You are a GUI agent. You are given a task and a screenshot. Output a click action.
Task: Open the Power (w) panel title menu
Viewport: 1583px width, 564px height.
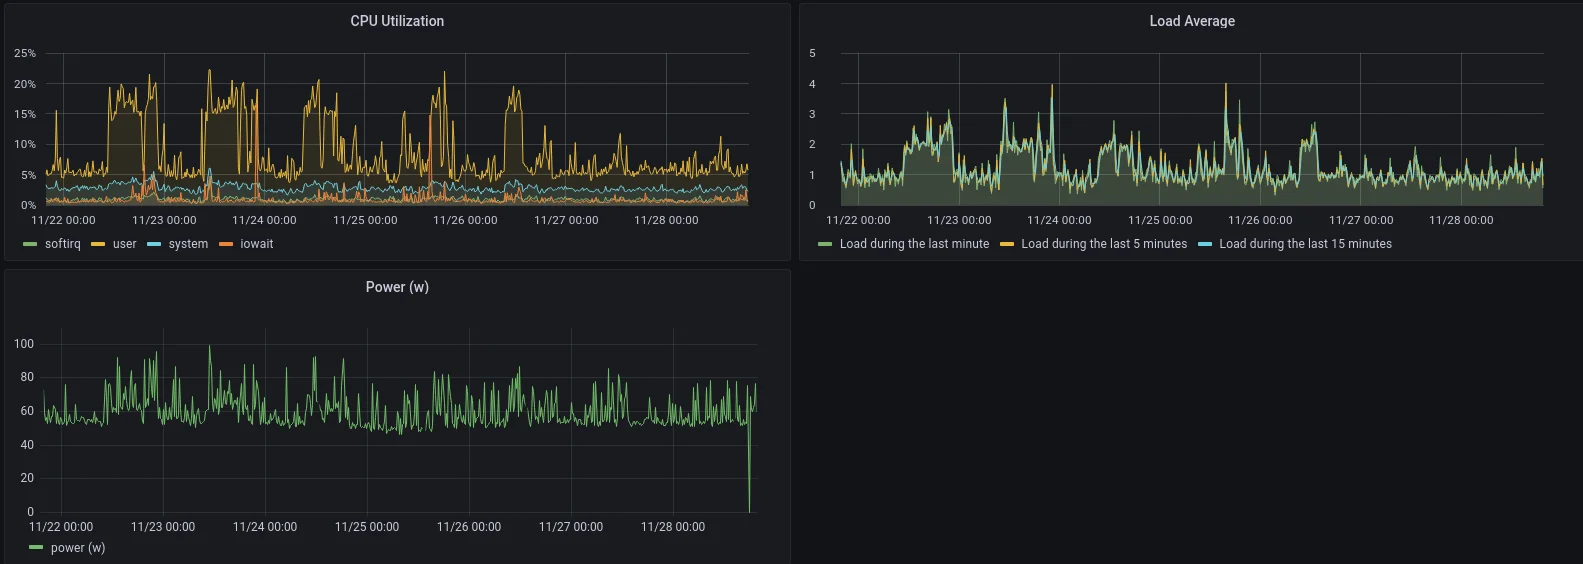pyautogui.click(x=397, y=287)
